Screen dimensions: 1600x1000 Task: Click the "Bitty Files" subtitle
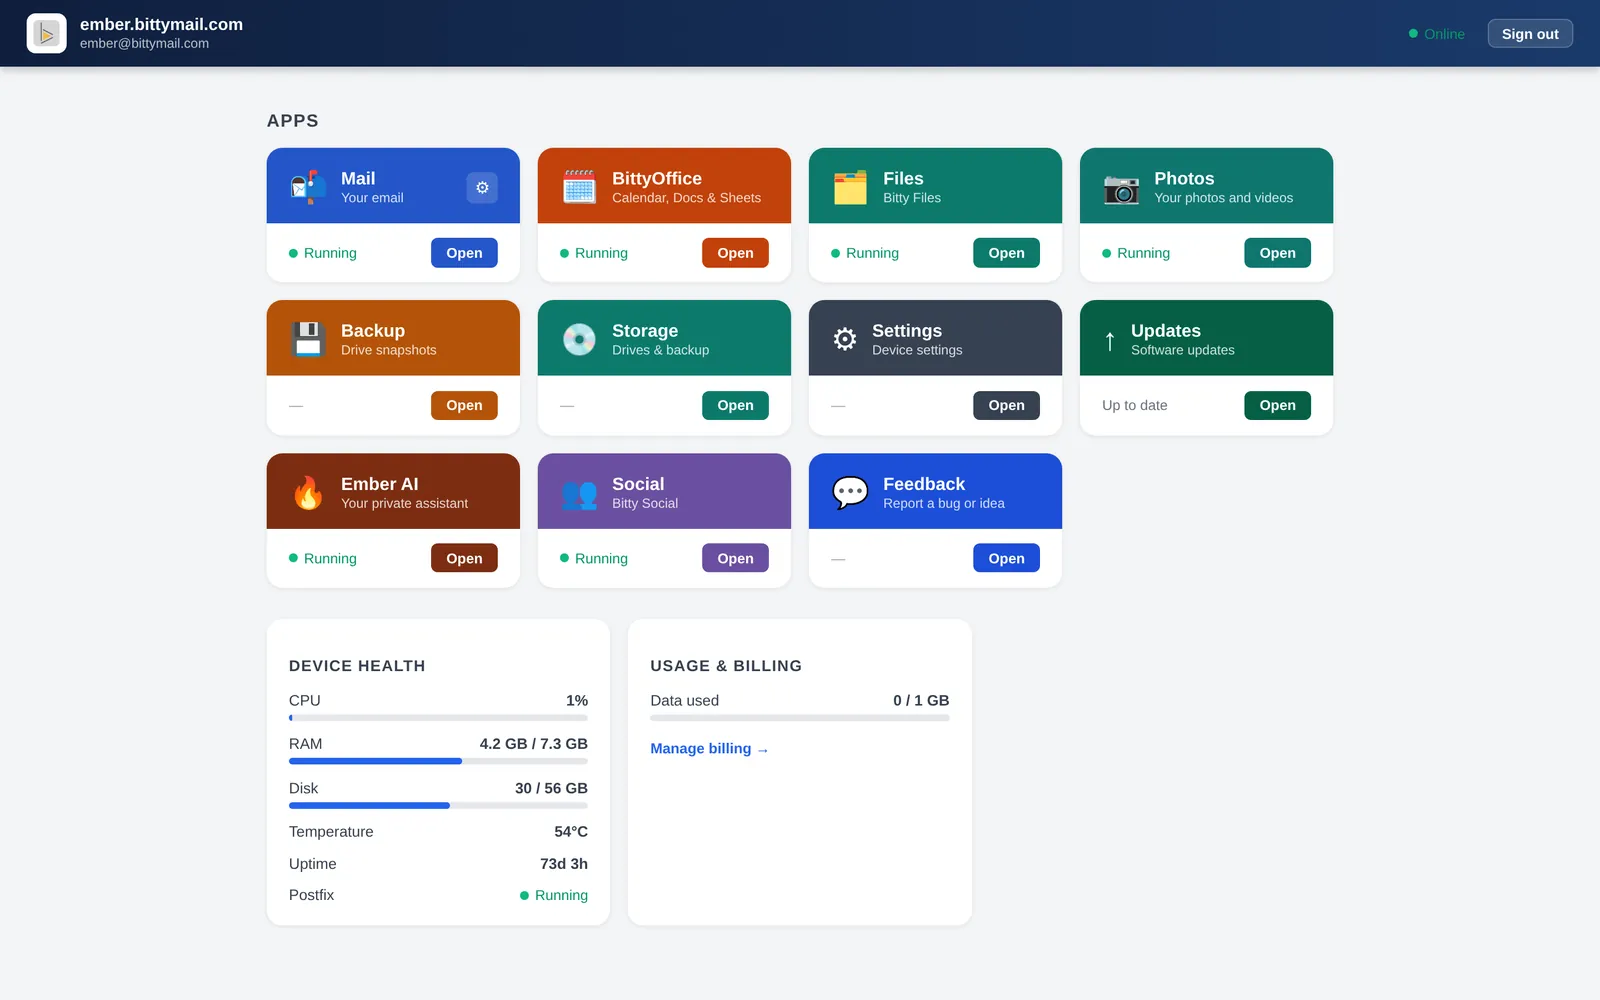click(912, 198)
